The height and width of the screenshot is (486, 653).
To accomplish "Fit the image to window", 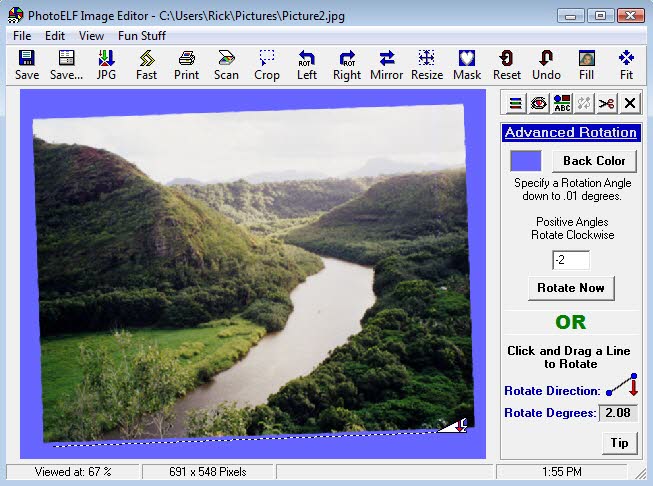I will point(626,65).
